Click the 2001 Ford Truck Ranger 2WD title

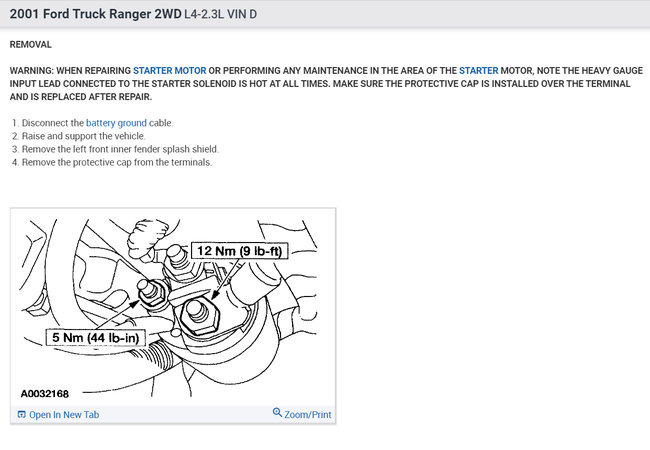coord(96,14)
